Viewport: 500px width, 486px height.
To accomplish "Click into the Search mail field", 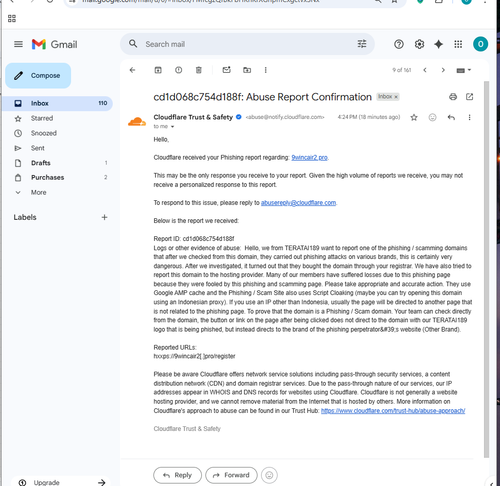I will 247,44.
